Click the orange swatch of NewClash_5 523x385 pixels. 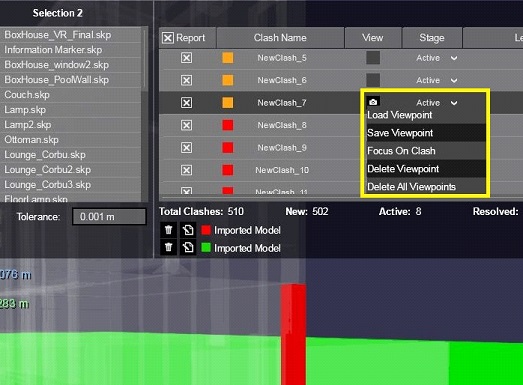pyautogui.click(x=228, y=58)
